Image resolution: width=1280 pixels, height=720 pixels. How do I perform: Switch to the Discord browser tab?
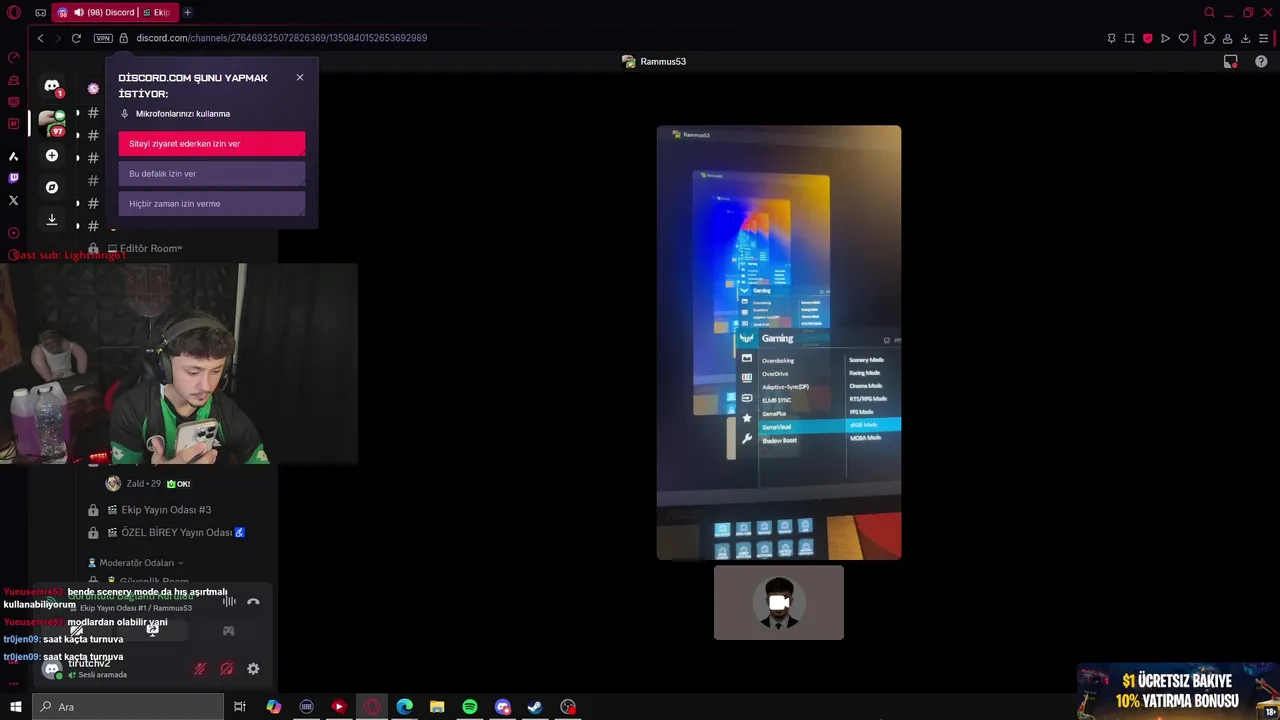[115, 12]
